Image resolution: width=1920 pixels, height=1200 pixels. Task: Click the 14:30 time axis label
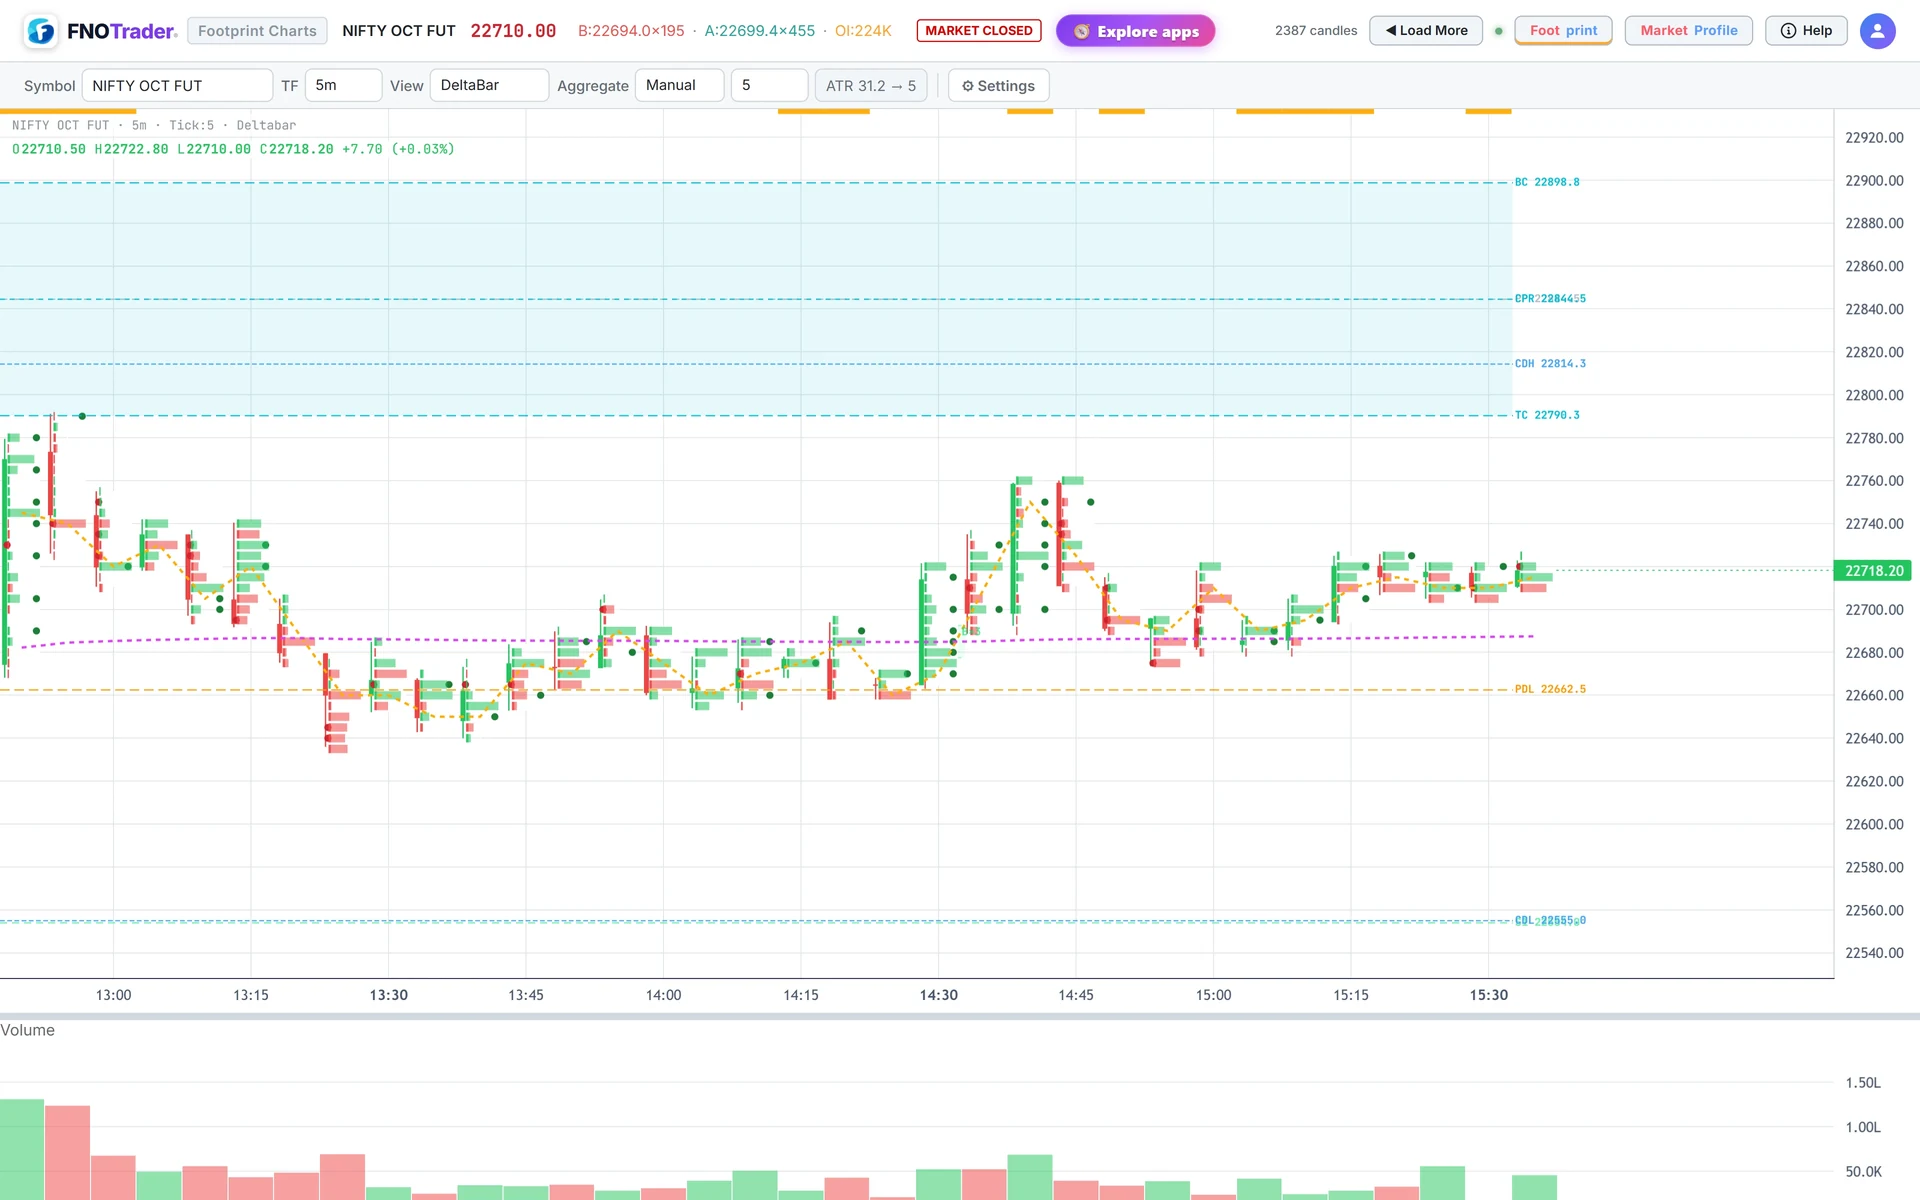[939, 995]
